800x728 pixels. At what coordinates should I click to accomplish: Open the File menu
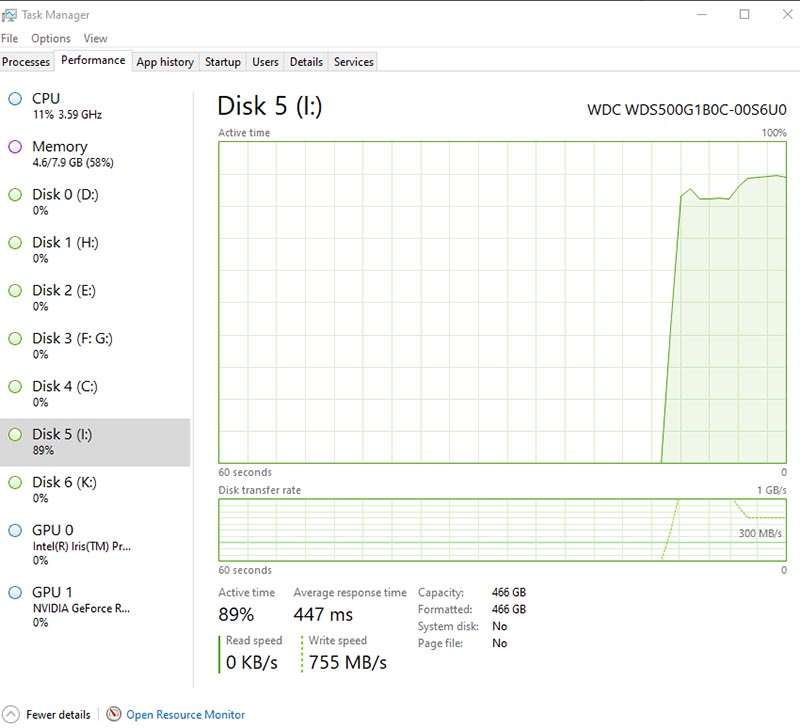click(x=10, y=38)
